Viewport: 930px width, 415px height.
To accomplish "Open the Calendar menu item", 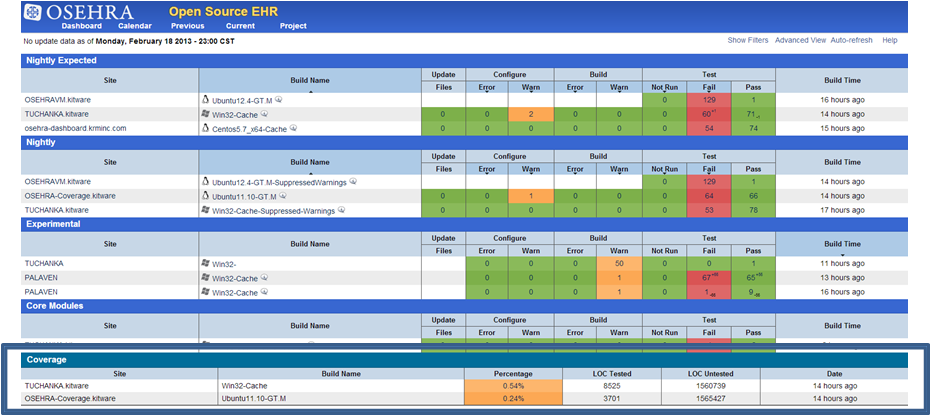I will click(x=134, y=25).
